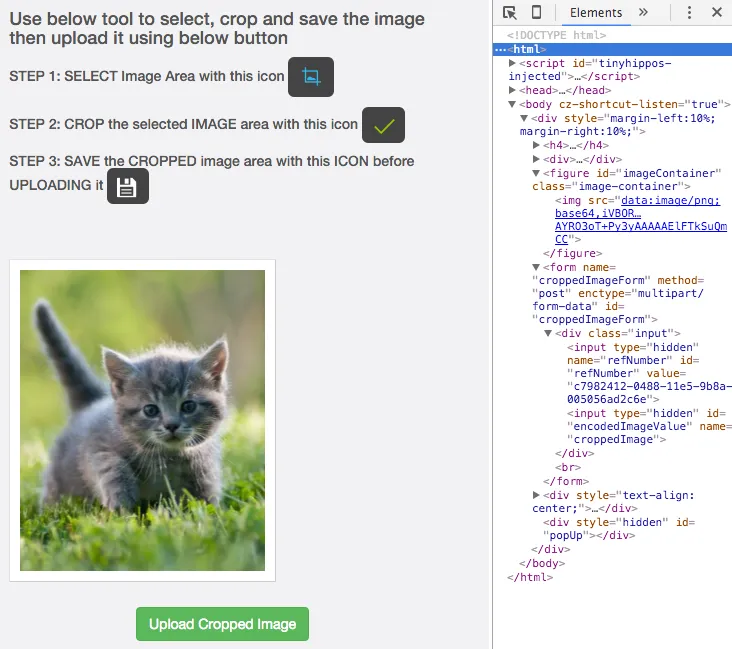Select the closing </form> tag row
Image resolution: width=732 pixels, height=649 pixels.
point(566,481)
